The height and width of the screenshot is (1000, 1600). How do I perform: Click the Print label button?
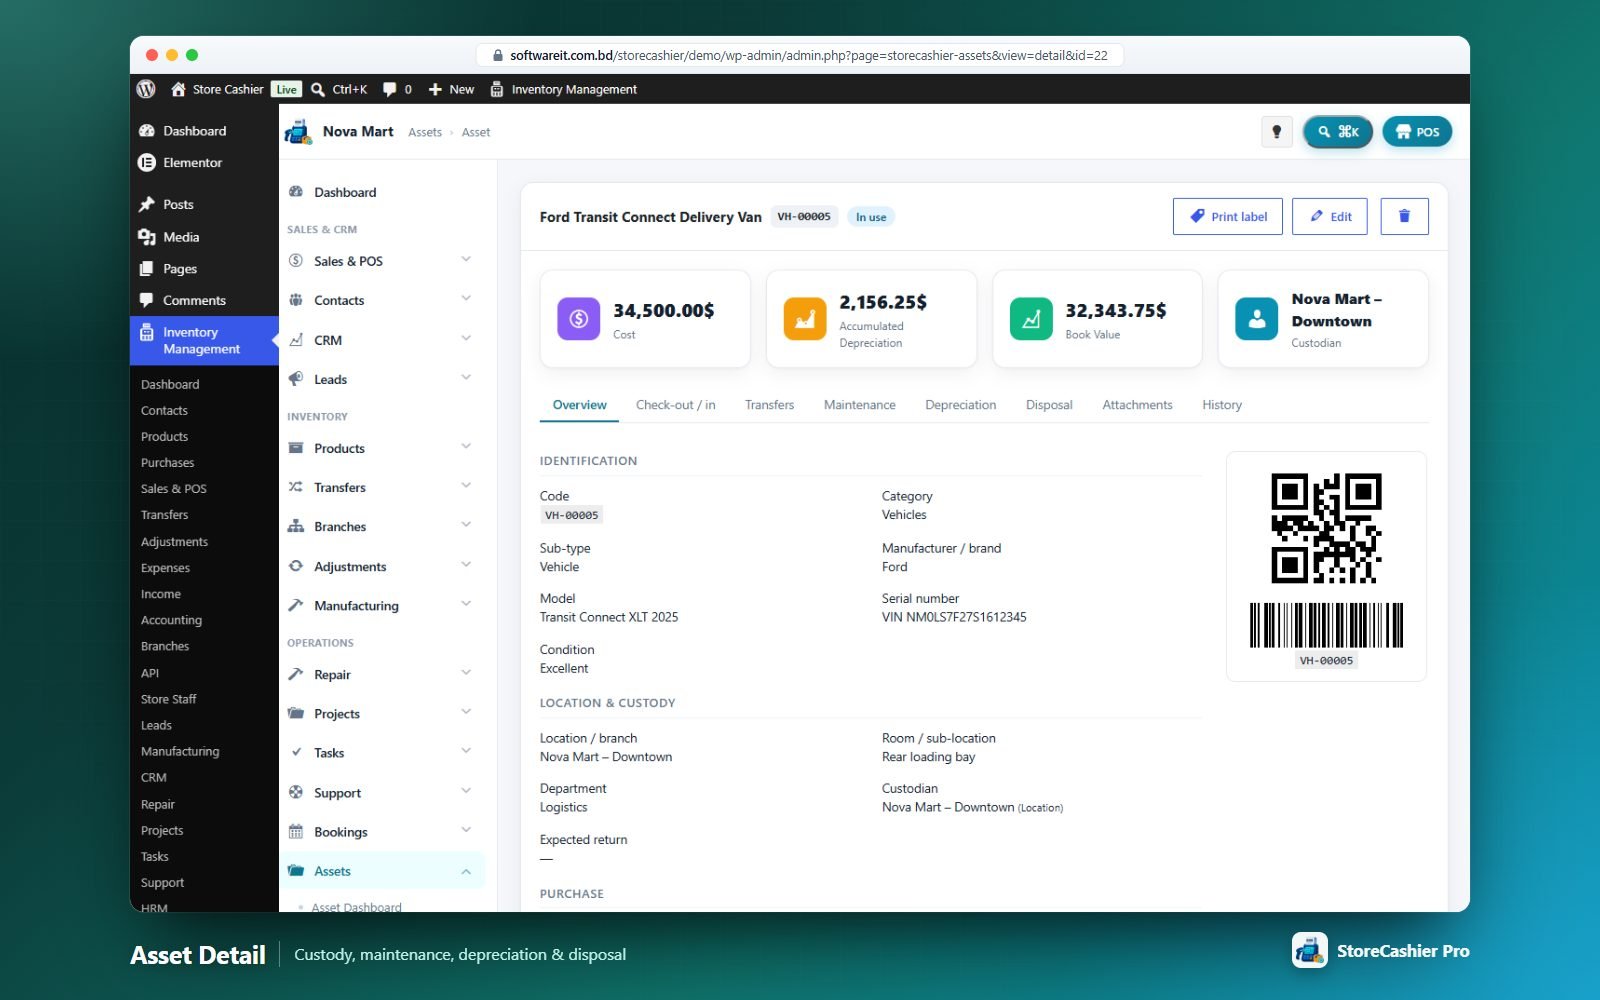point(1228,216)
